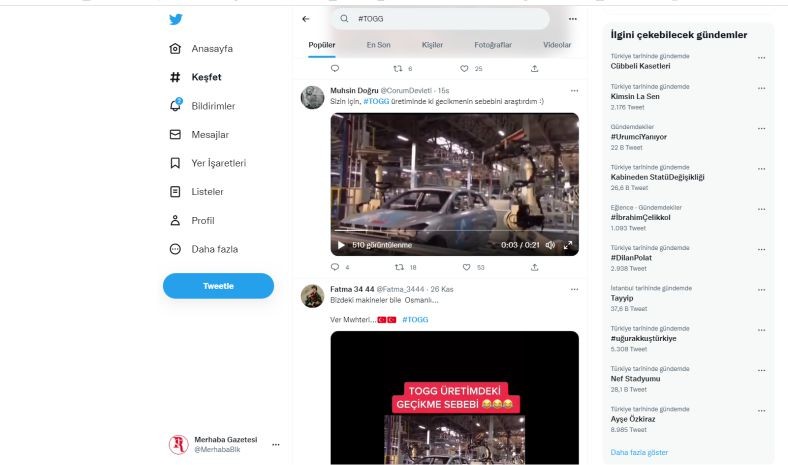Viewport: 788px width, 465px height.
Task: Open Fatma 34 44 tweet options dots
Action: [x=574, y=290]
